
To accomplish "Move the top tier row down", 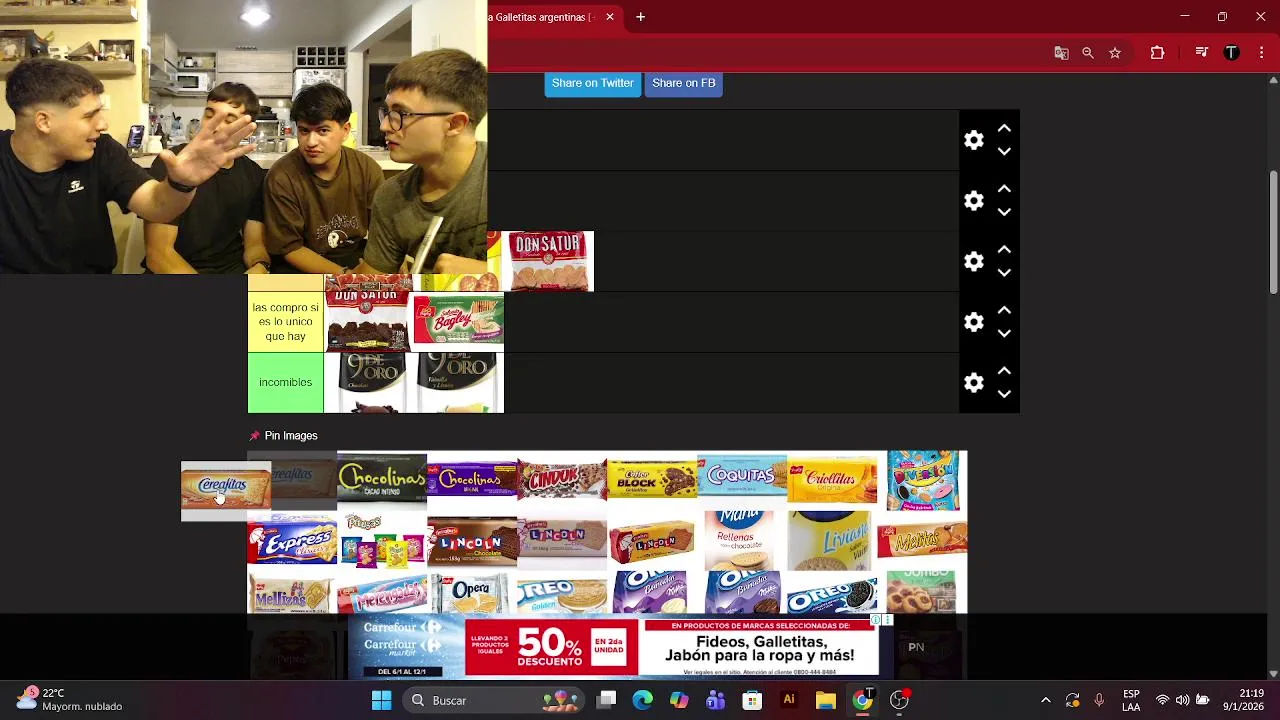I will click(x=1004, y=151).
